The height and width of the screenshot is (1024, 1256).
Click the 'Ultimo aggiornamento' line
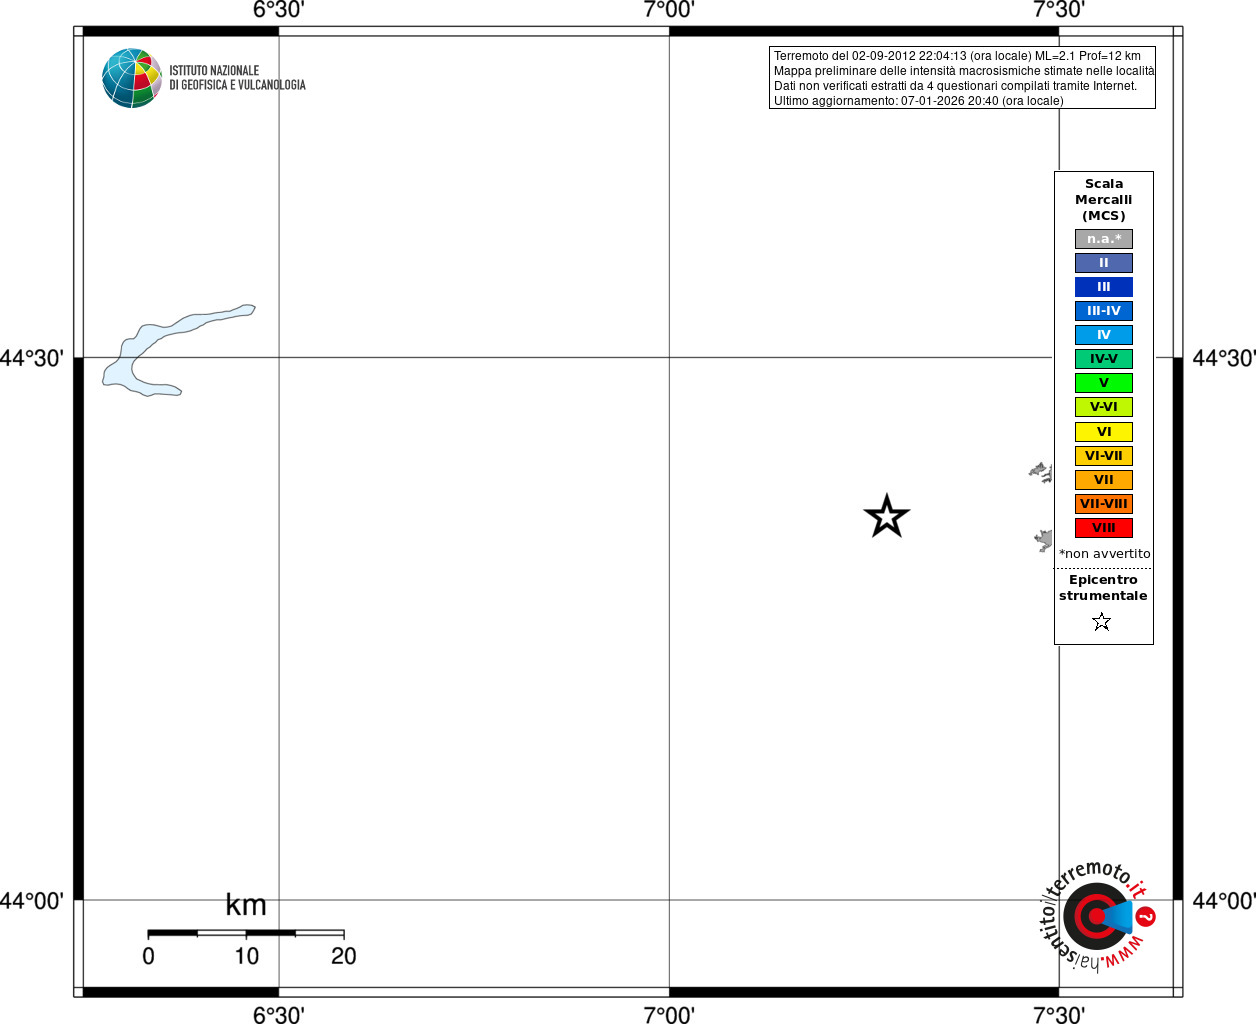918,101
